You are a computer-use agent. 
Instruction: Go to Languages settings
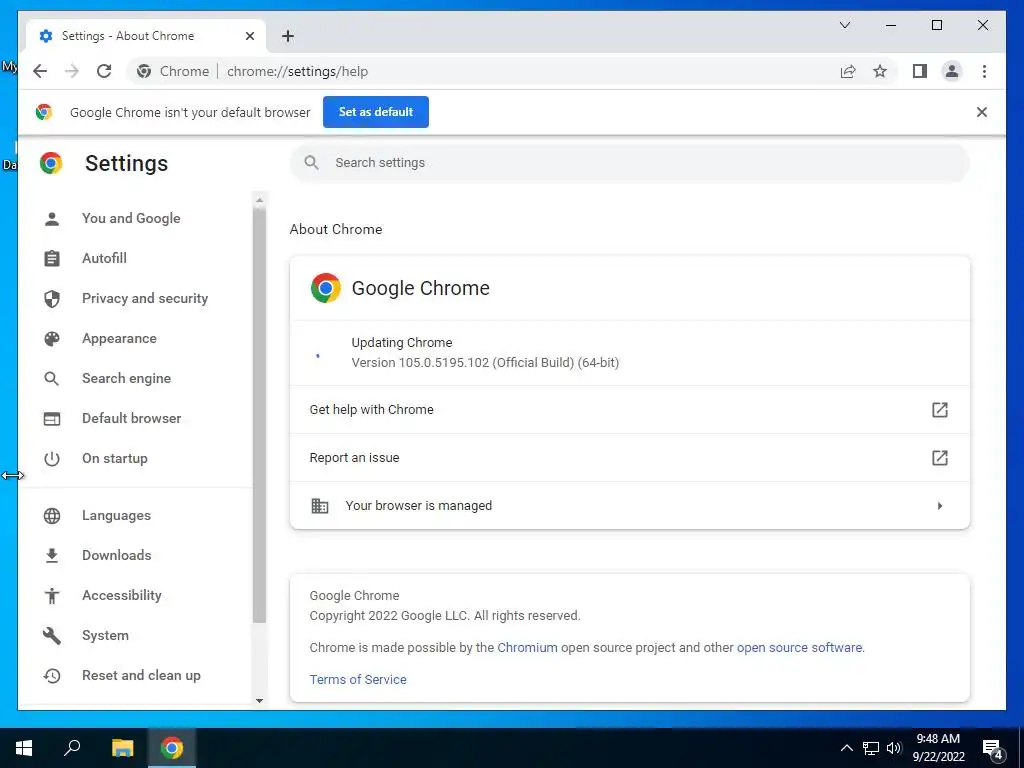pos(116,515)
